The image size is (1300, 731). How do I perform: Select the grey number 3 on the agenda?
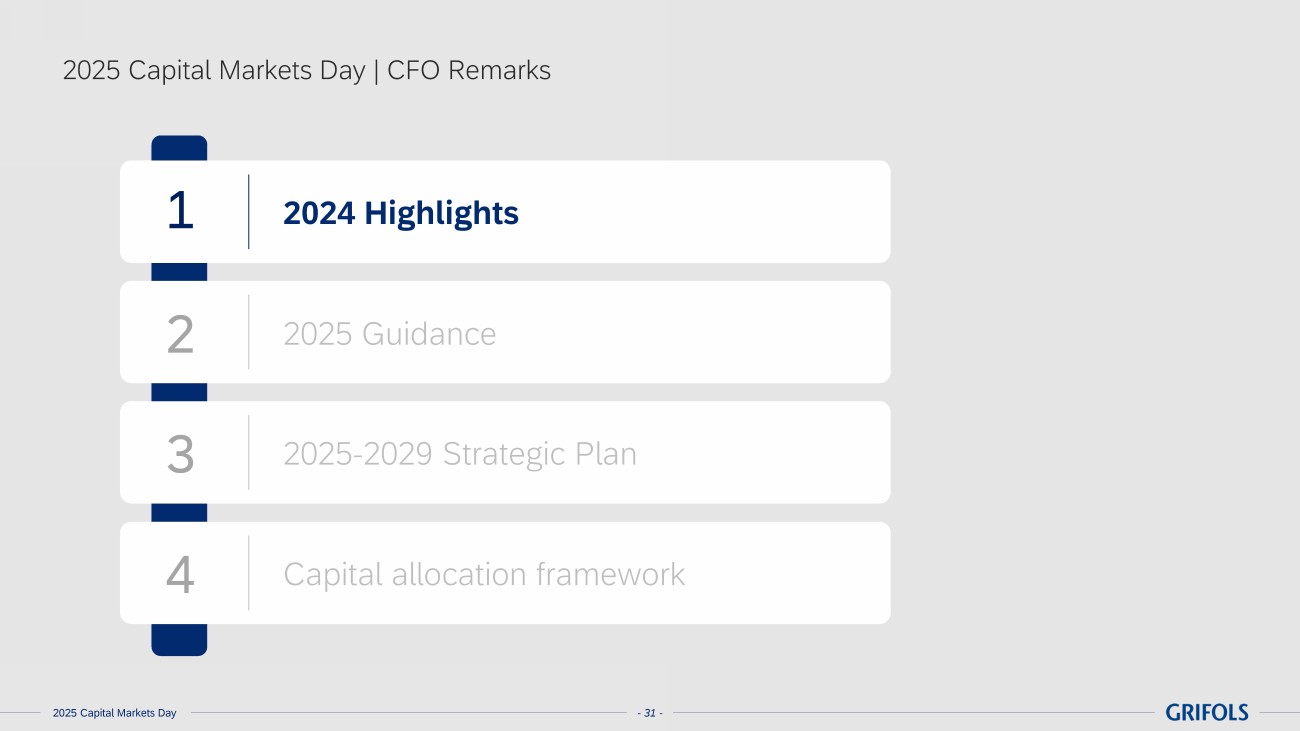pyautogui.click(x=180, y=454)
